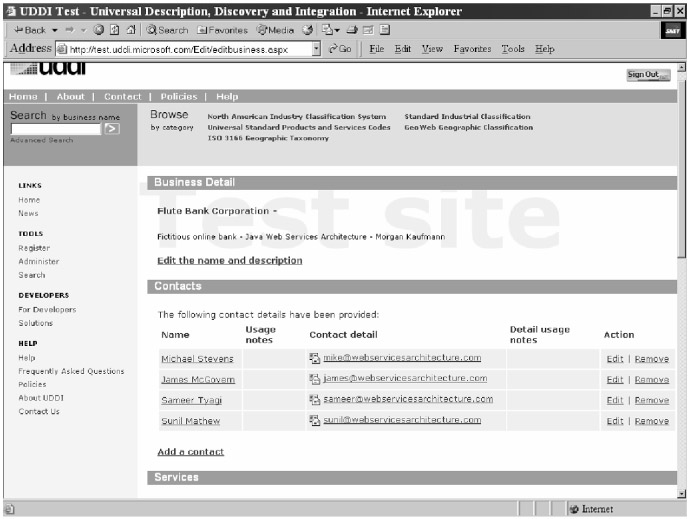Image resolution: width=691 pixels, height=519 pixels.
Task: Open the Back button history dropdown arrow
Action: pos(55,30)
